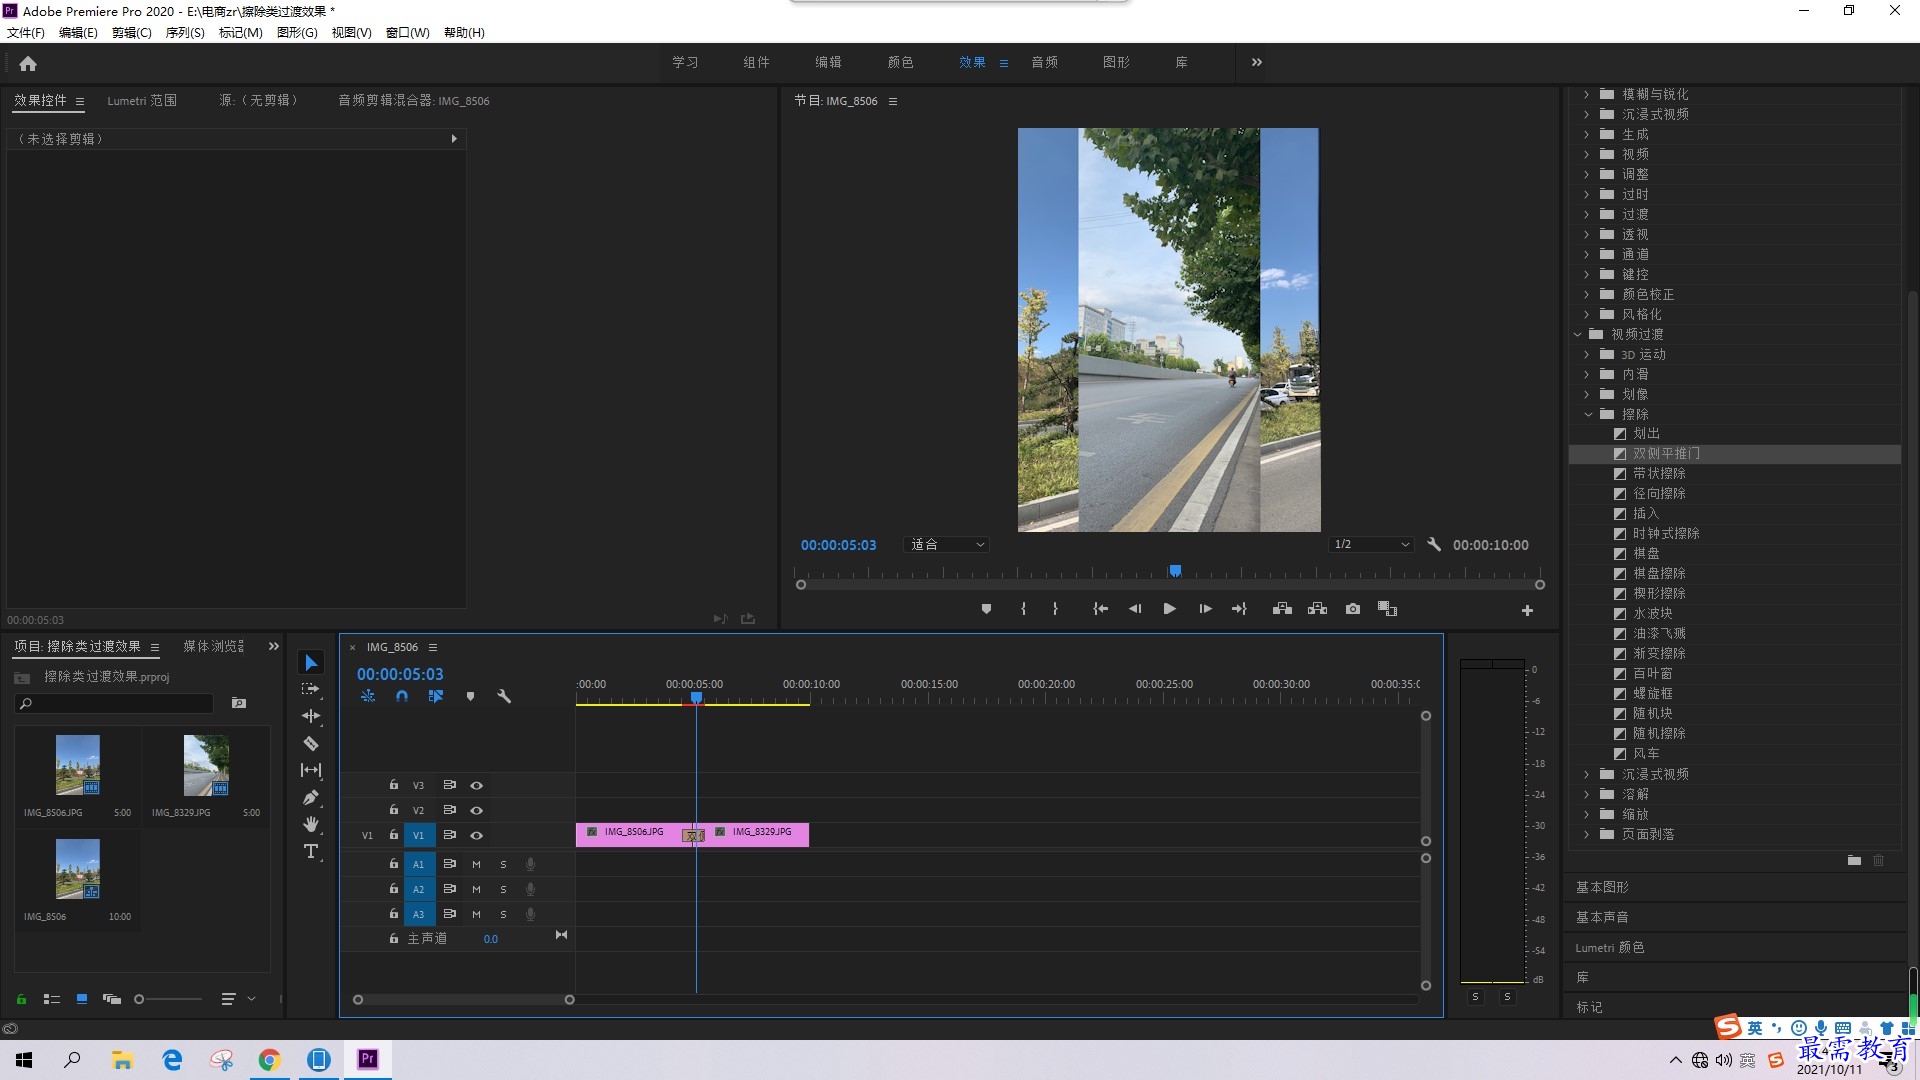Toggle V1 track output eye
Viewport: 1920px width, 1080px height.
click(x=477, y=836)
